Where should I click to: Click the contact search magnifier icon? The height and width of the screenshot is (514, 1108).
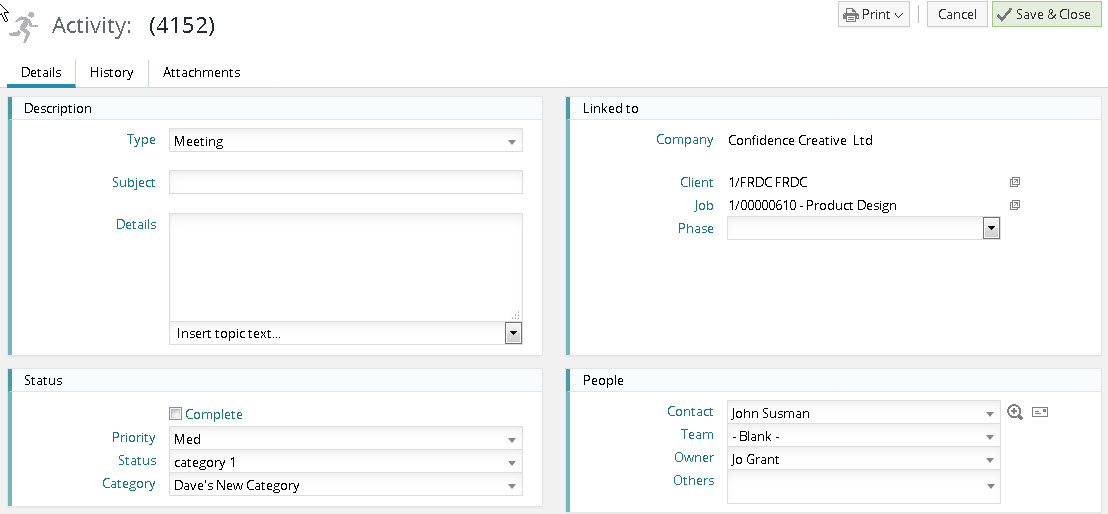(x=1015, y=412)
